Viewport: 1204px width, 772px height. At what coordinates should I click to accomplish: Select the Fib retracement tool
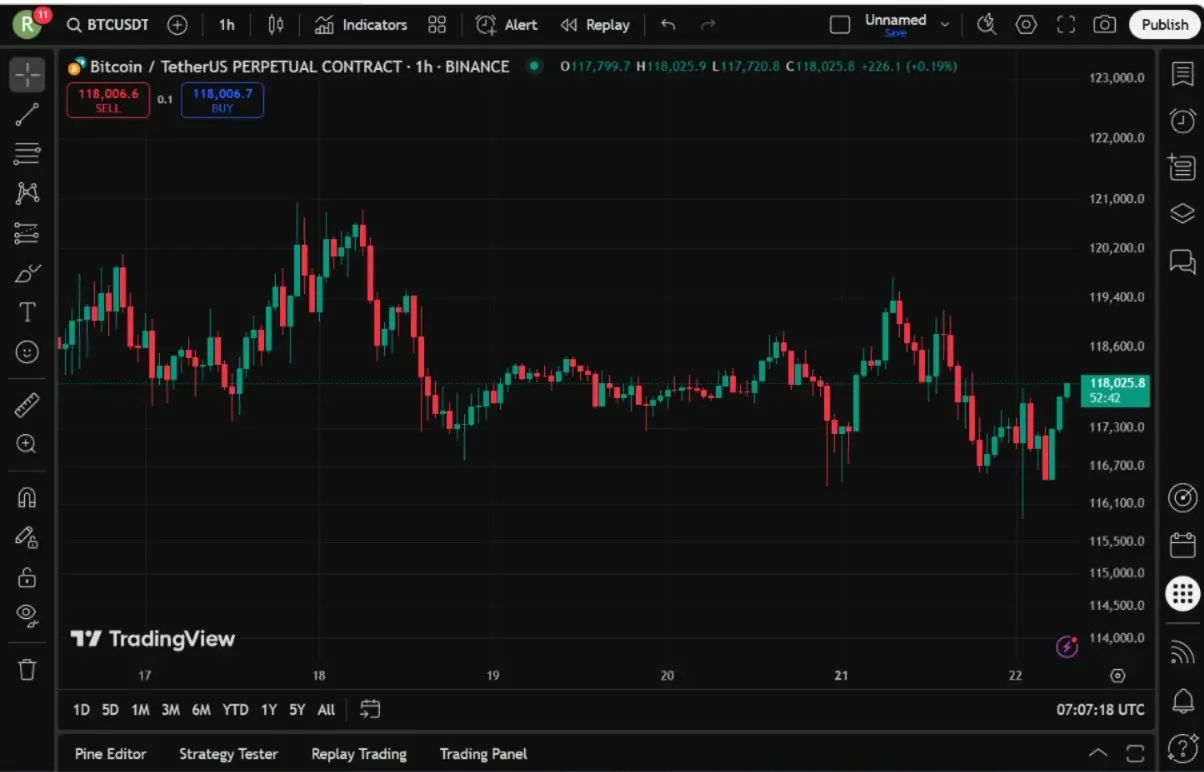(x=27, y=154)
